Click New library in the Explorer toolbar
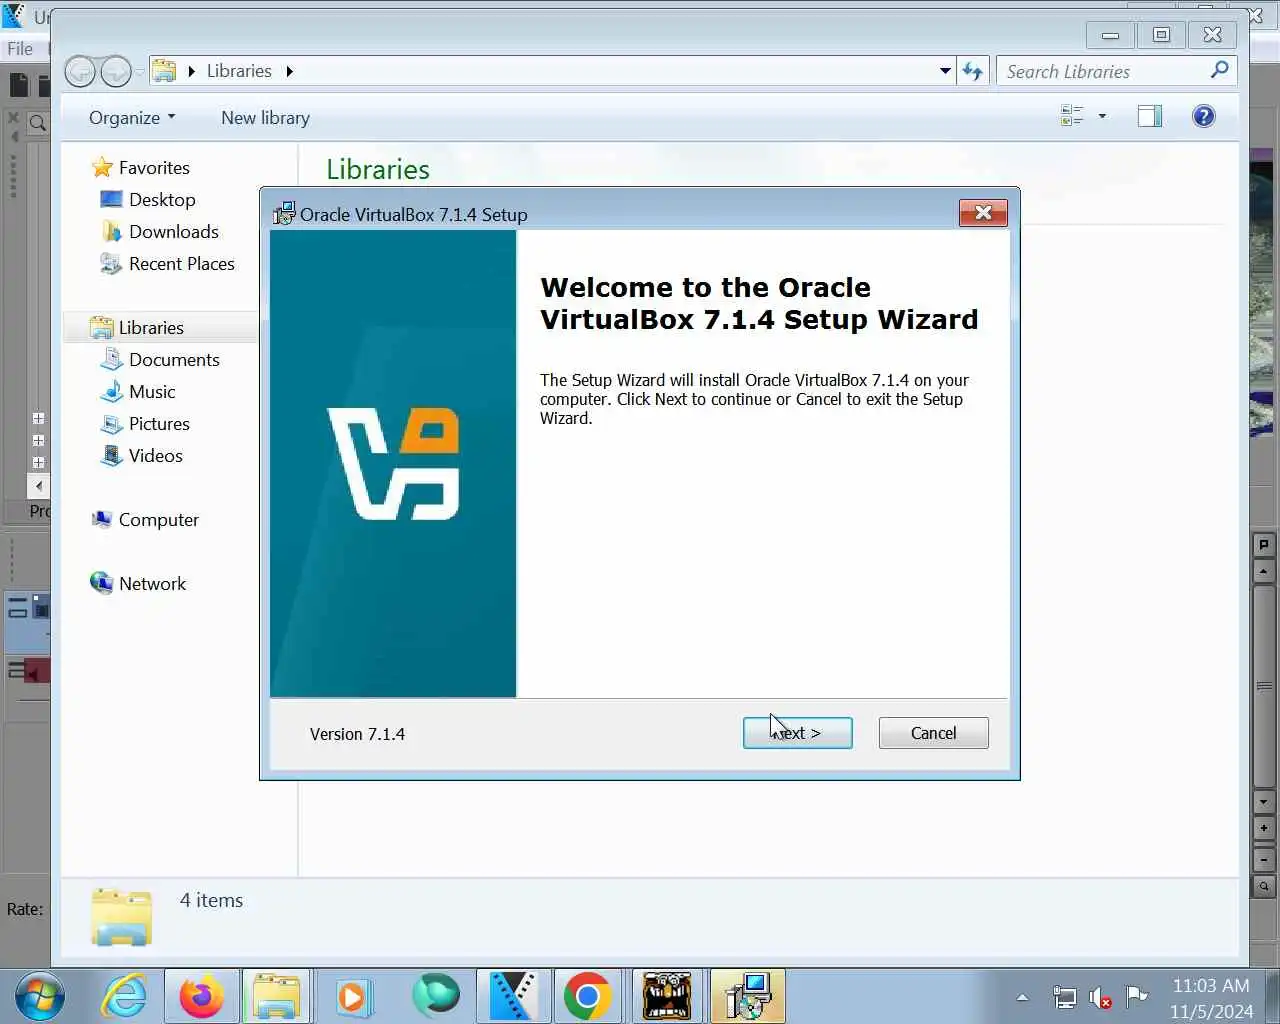1280x1024 pixels. [265, 118]
